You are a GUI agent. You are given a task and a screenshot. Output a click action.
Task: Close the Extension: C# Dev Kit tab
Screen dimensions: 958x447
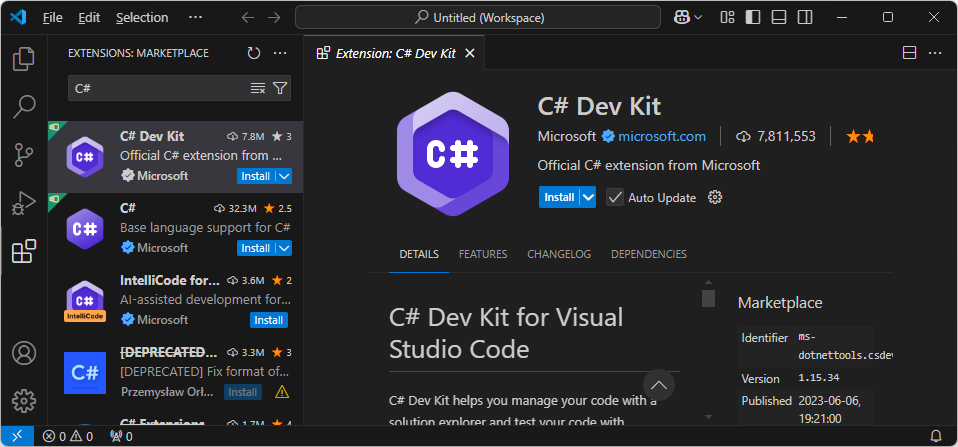pos(470,54)
